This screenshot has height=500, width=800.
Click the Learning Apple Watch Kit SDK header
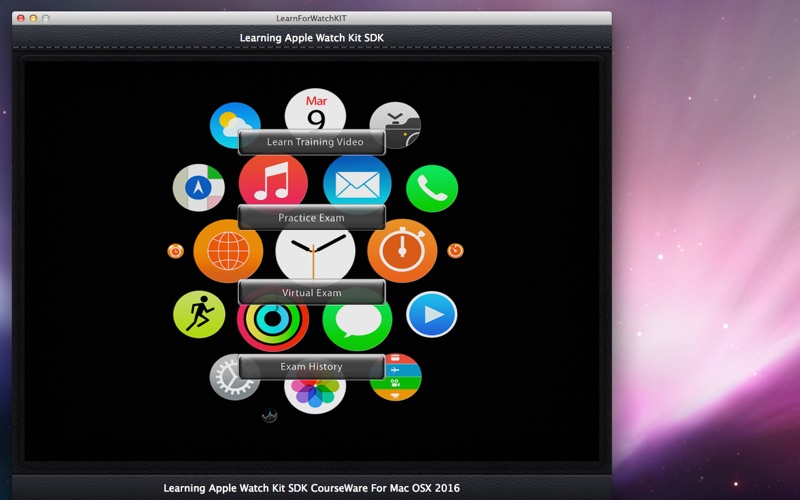click(x=312, y=38)
